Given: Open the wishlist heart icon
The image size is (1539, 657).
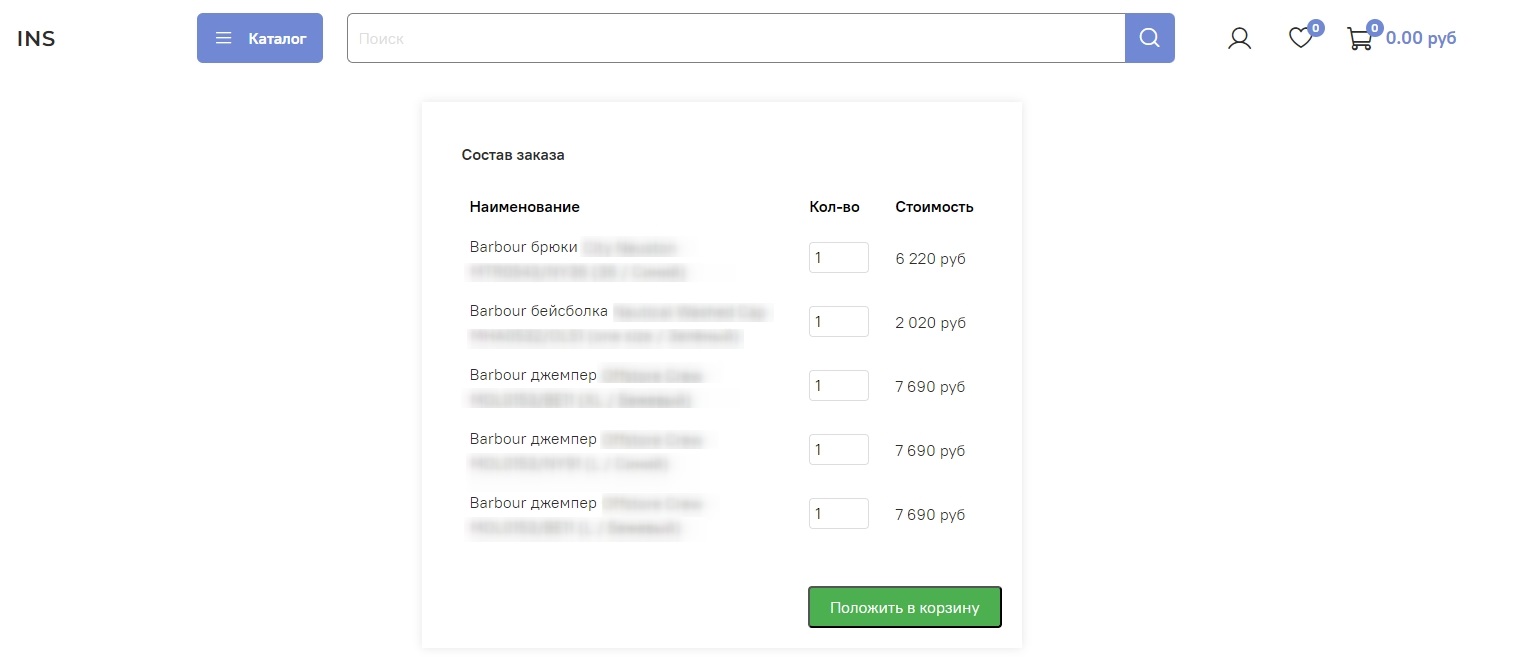Looking at the screenshot, I should [x=1299, y=39].
